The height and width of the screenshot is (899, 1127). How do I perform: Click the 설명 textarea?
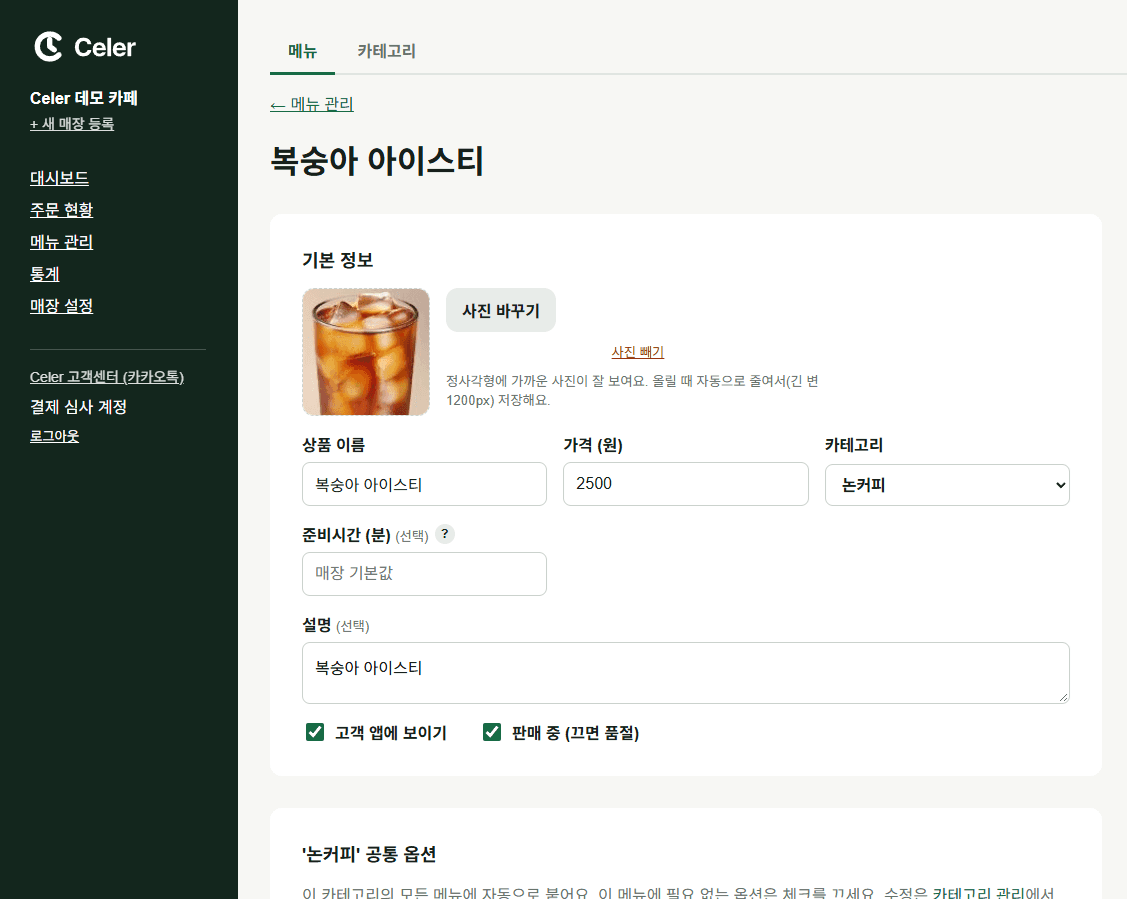click(686, 673)
